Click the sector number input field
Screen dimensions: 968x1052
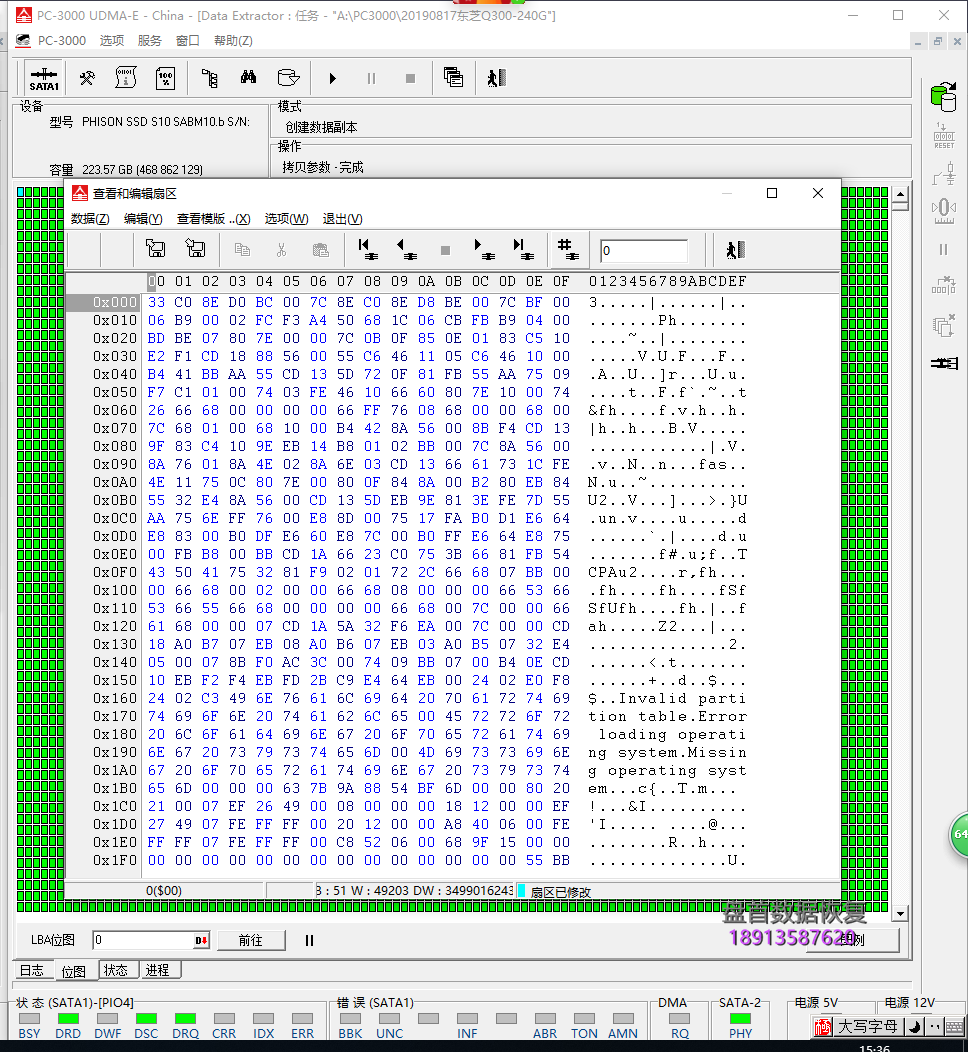[643, 251]
